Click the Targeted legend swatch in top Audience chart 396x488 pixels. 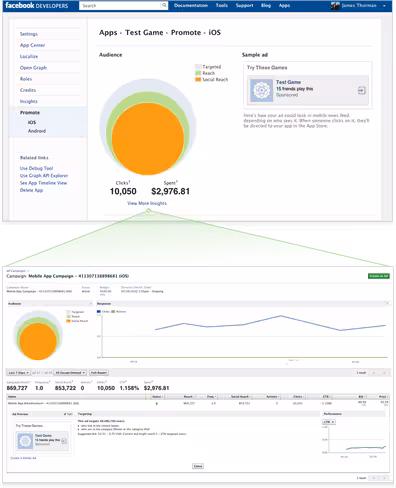198,67
